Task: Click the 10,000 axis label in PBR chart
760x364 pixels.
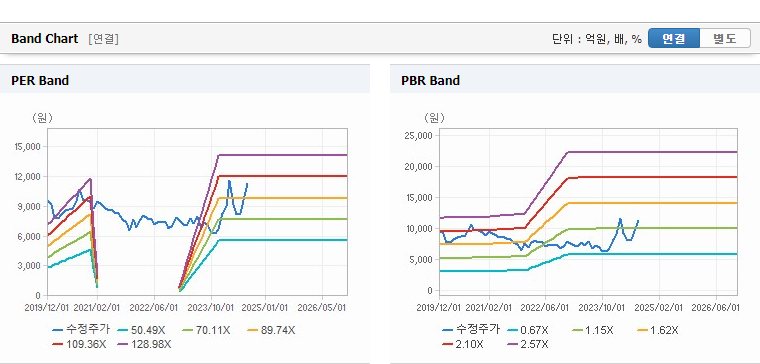Action: point(418,228)
